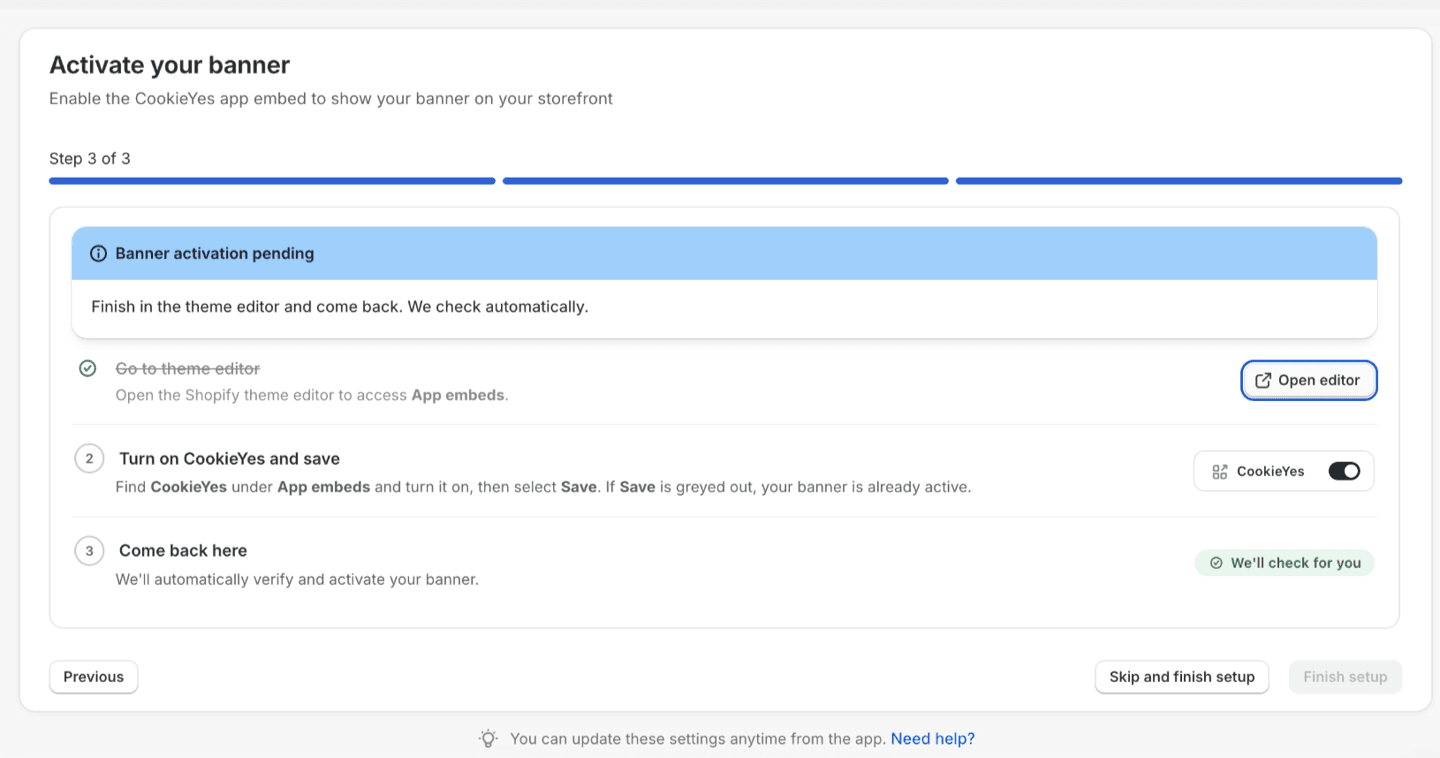
Task: Click the first progress bar segment
Action: pyautogui.click(x=272, y=181)
